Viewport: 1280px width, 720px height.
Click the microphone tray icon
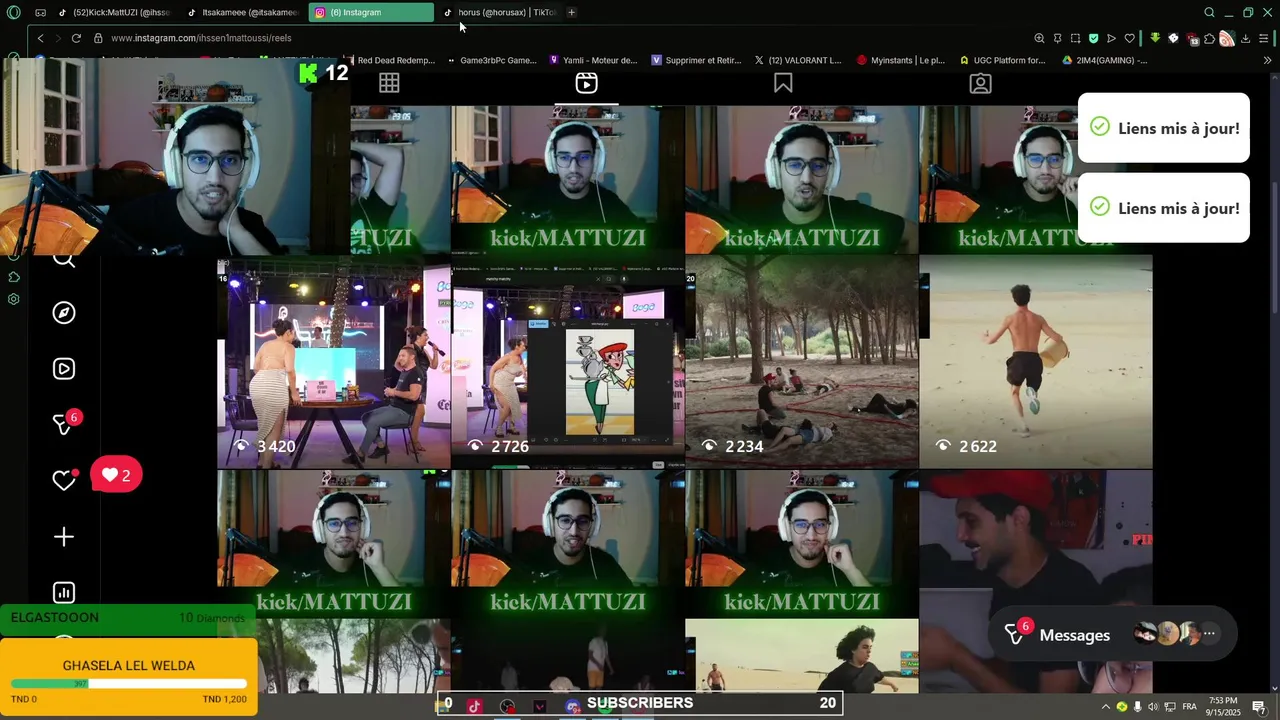pyautogui.click(x=1137, y=706)
